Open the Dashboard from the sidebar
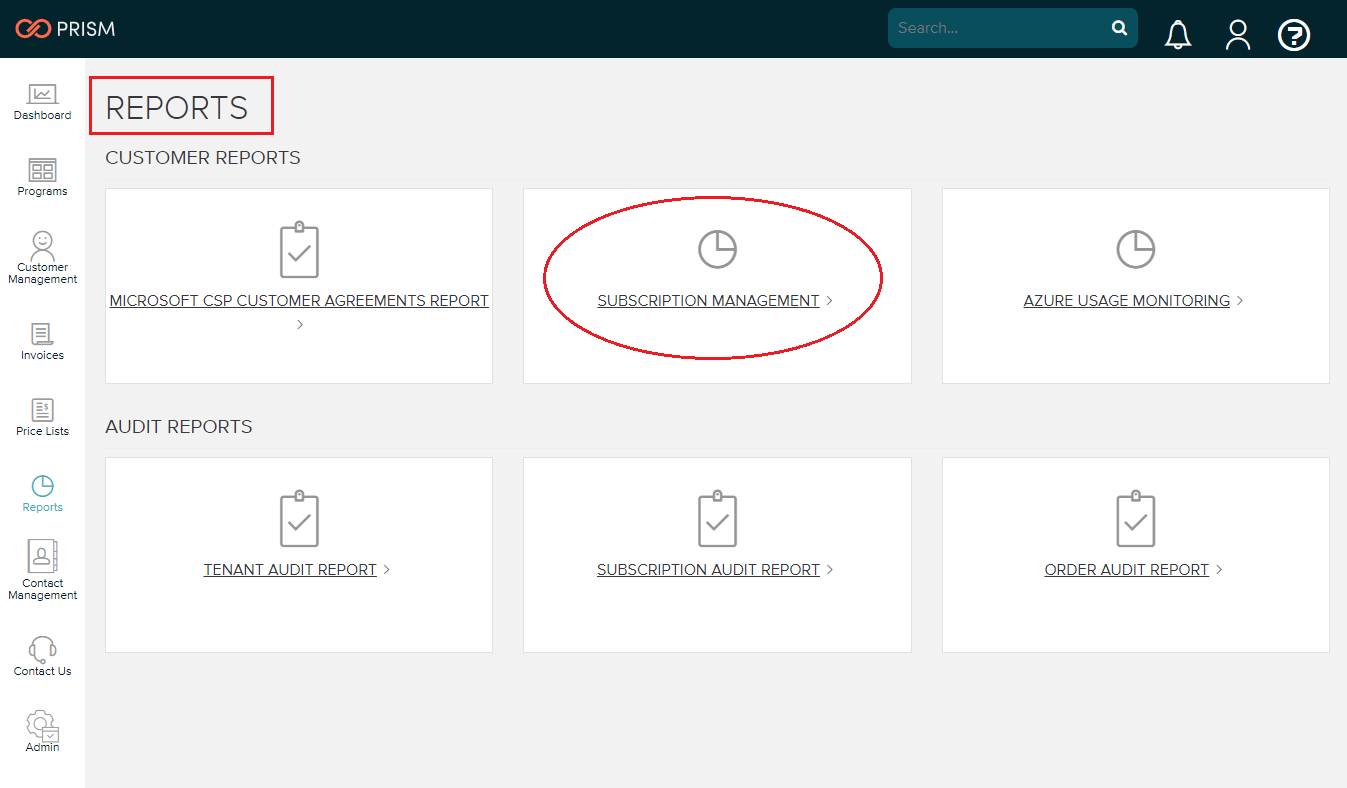 point(42,102)
